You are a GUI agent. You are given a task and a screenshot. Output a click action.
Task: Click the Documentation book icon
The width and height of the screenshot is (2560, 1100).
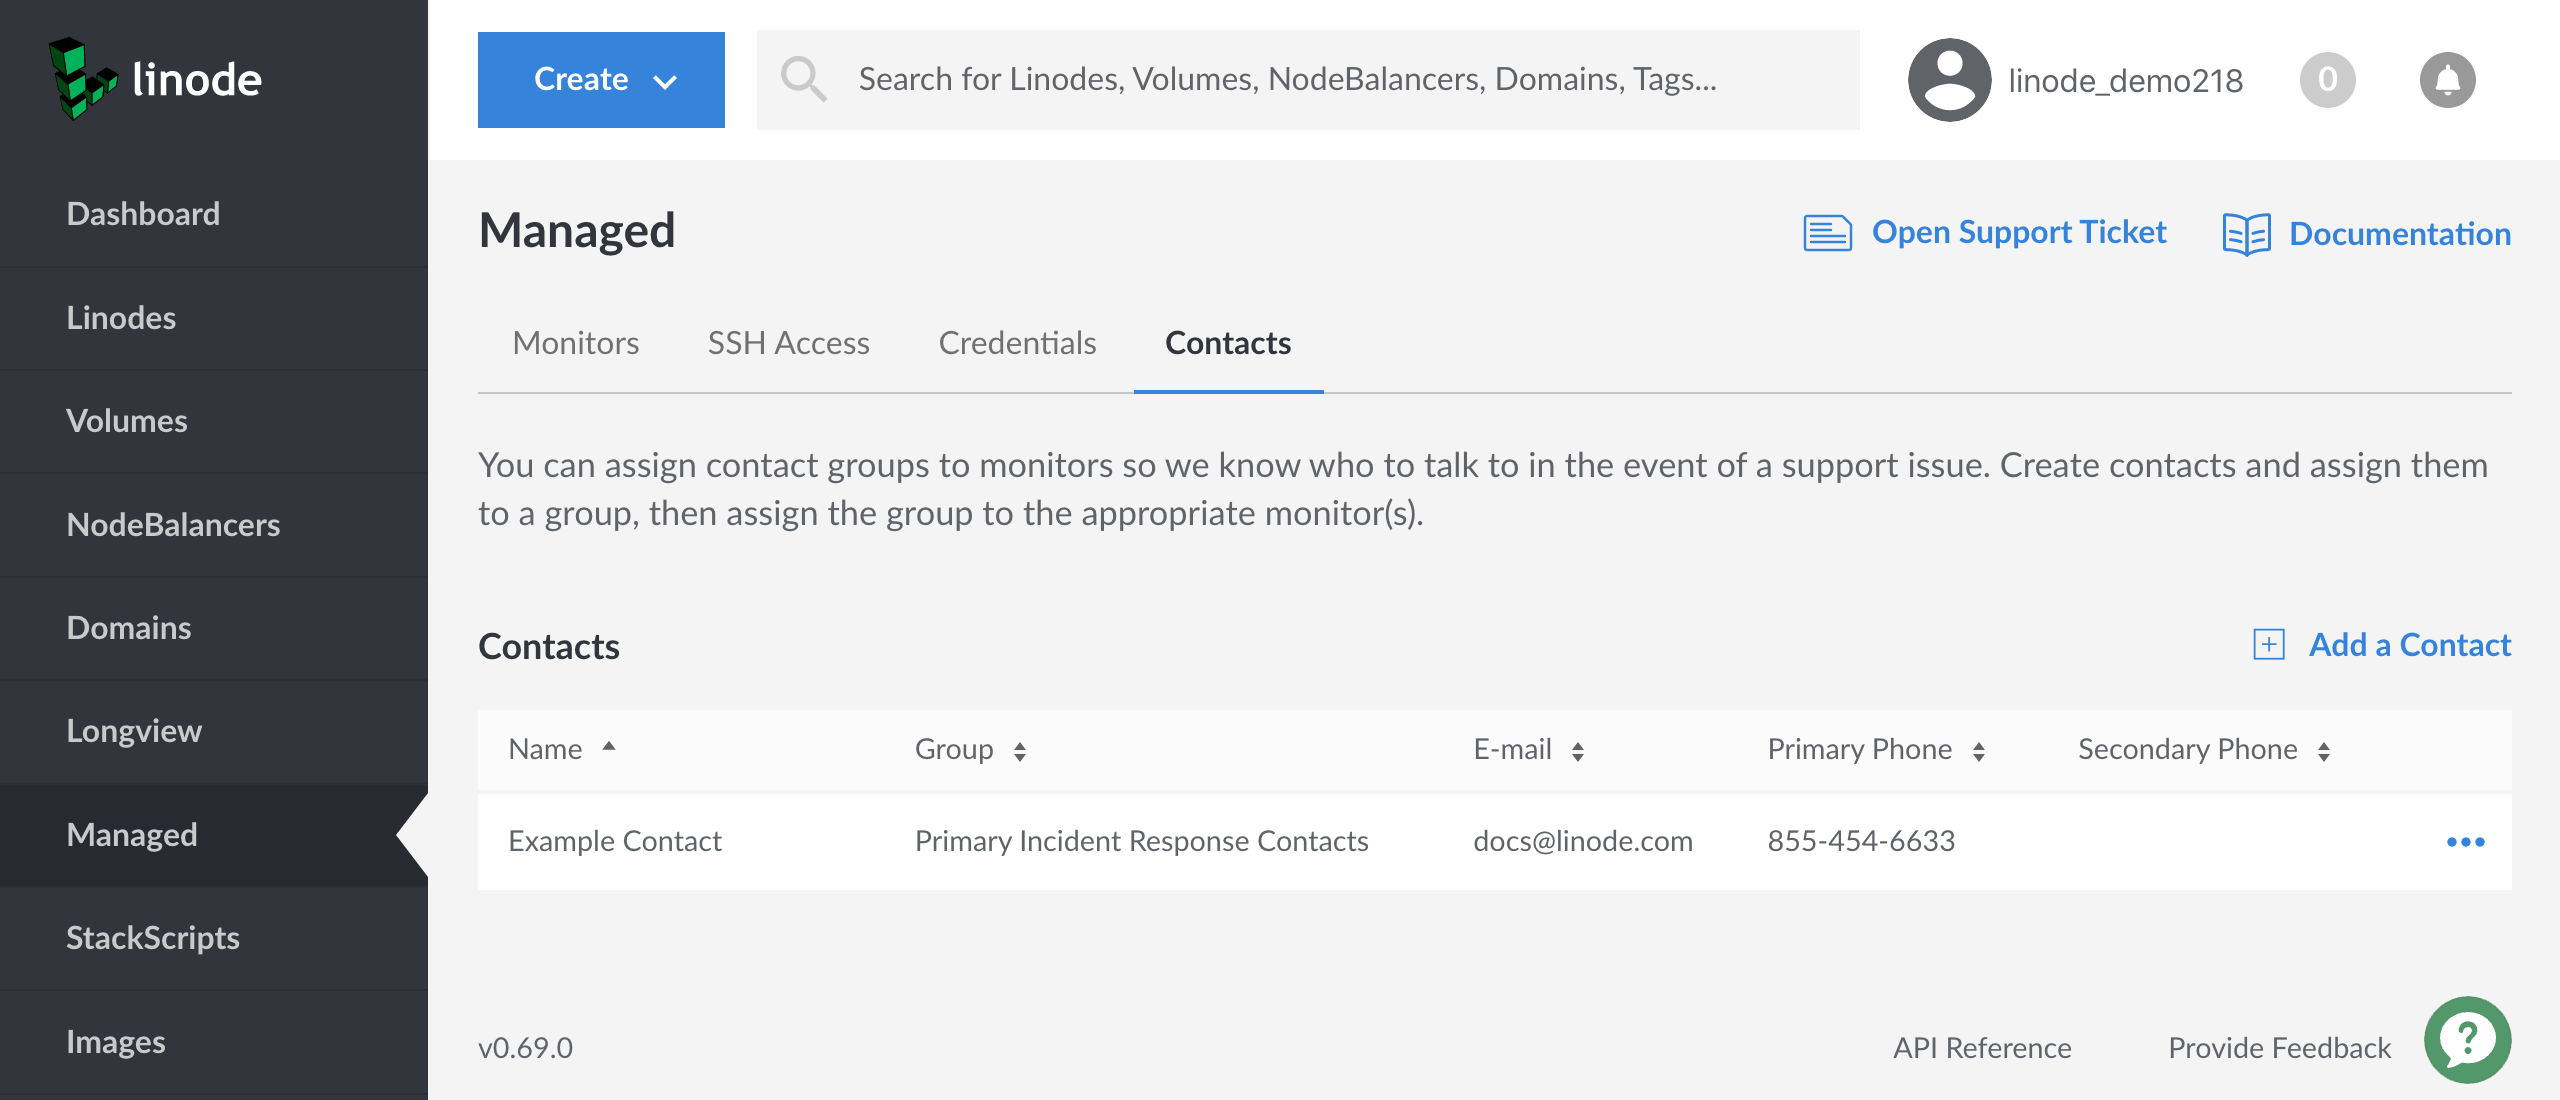coord(2246,234)
